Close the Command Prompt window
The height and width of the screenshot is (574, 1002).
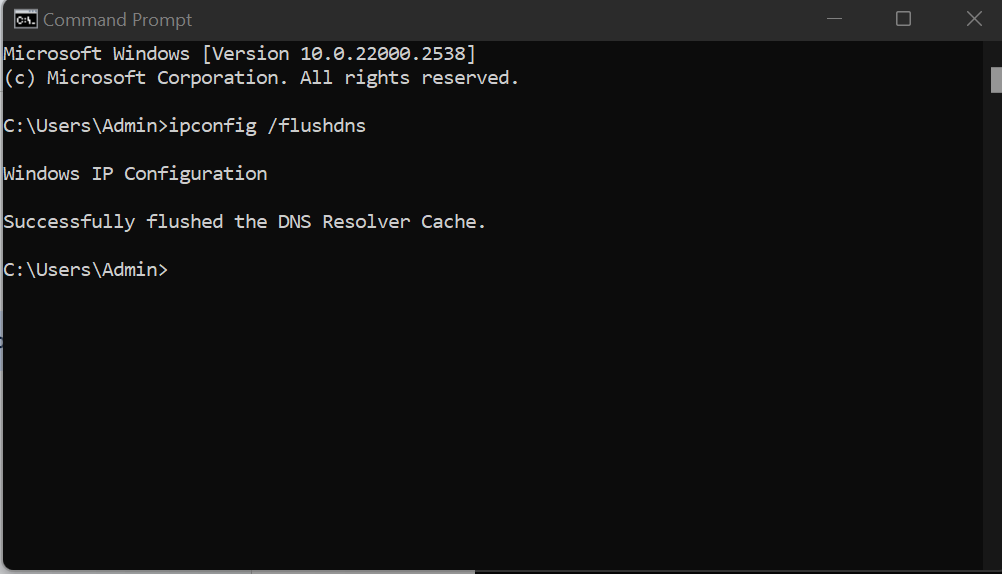pos(974,19)
